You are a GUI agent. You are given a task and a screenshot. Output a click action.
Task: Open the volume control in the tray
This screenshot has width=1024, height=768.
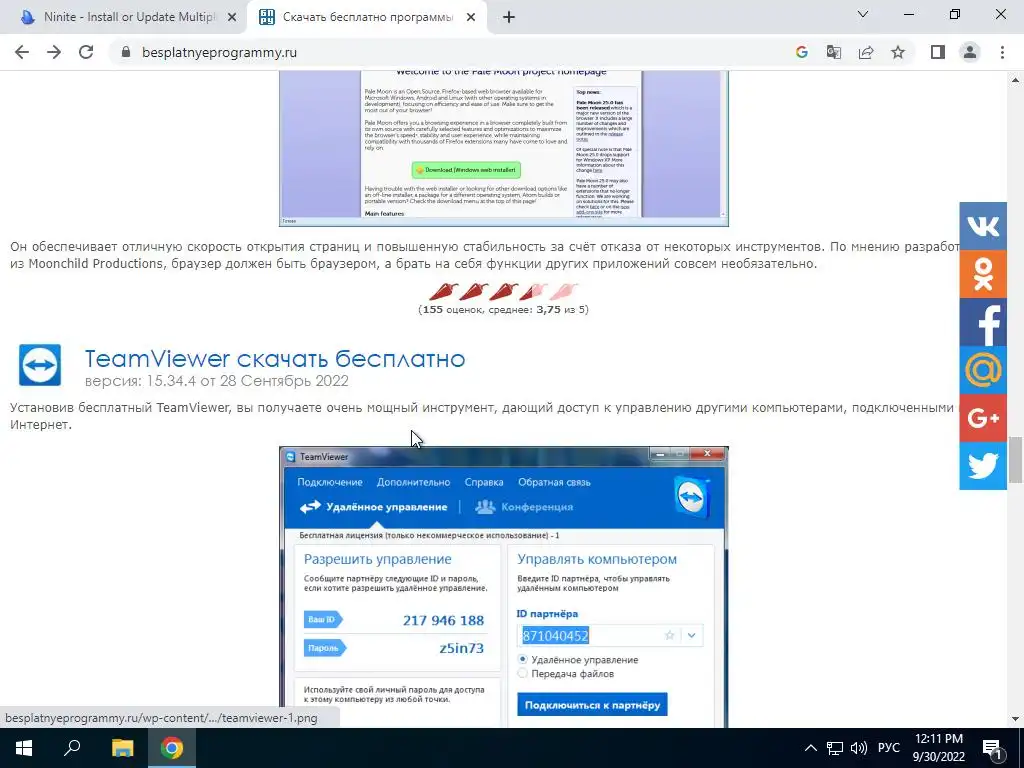(859, 748)
